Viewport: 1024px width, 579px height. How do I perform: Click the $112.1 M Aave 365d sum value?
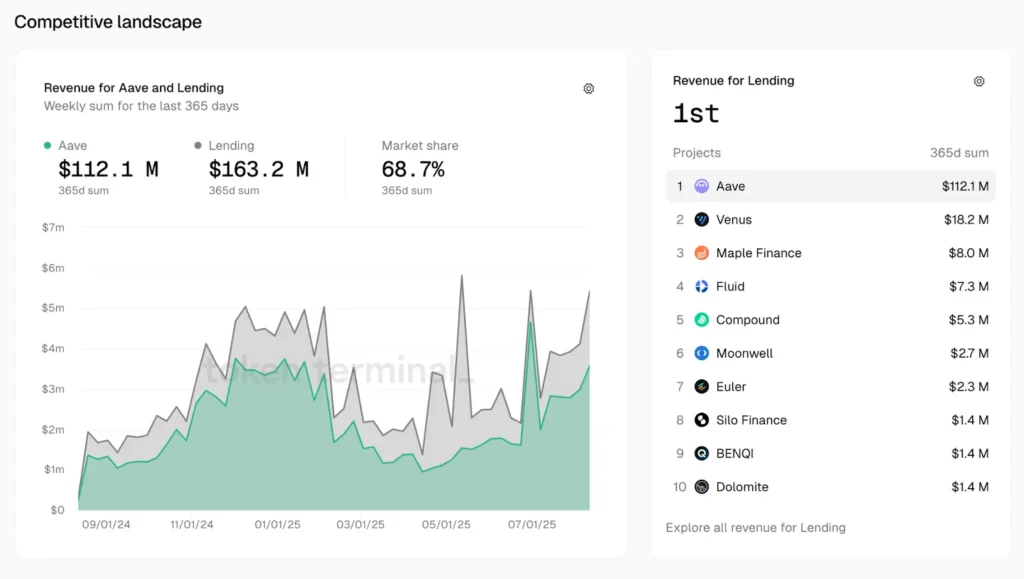pyautogui.click(x=108, y=170)
